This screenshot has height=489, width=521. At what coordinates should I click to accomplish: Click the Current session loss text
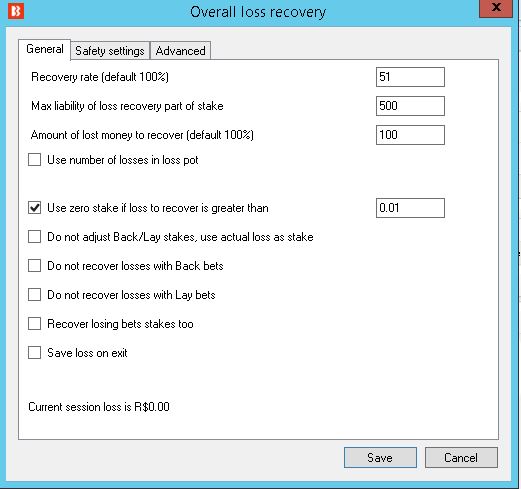pos(99,407)
